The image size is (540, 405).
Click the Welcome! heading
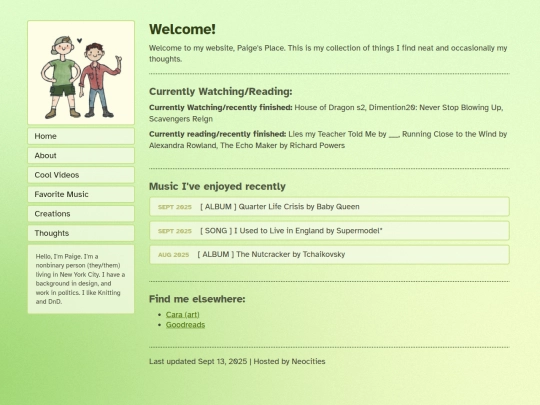[x=182, y=29]
